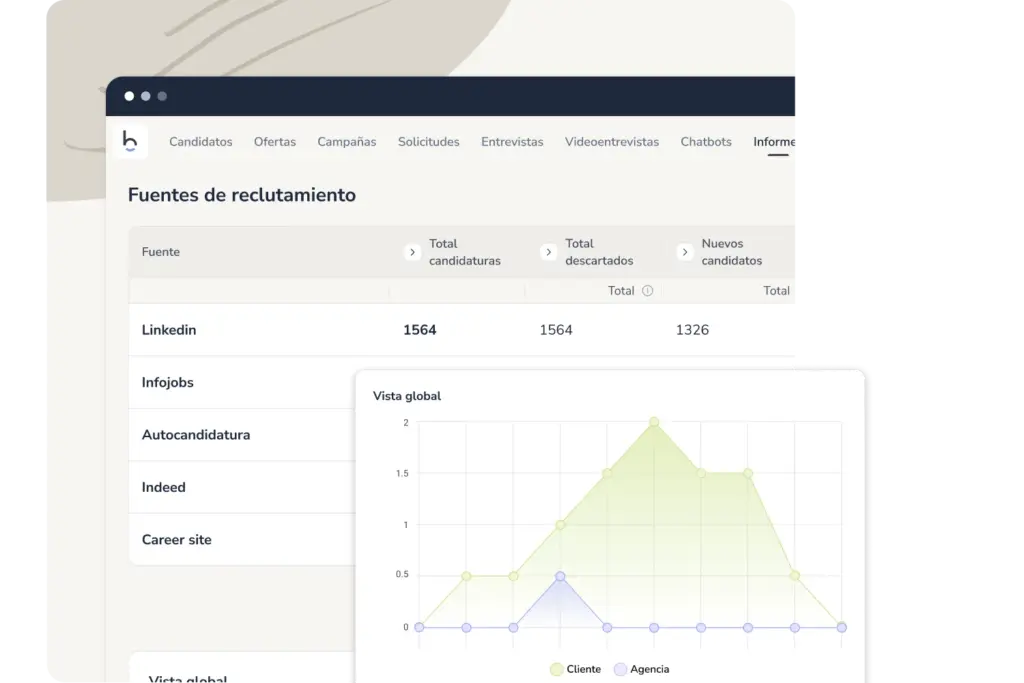Click the Total candidaturas column header
Image resolution: width=1024 pixels, height=683 pixels.
pos(465,252)
